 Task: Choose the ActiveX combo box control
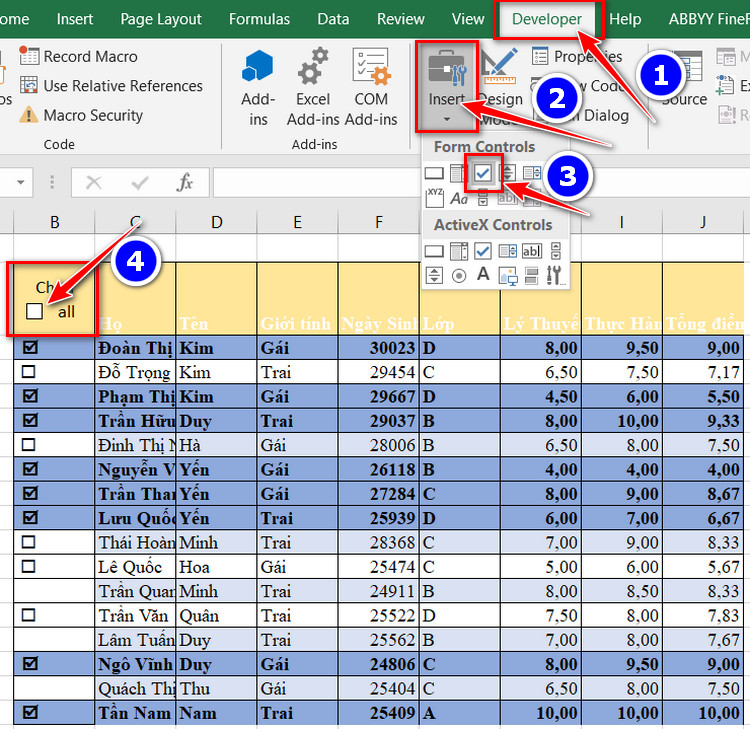[459, 251]
